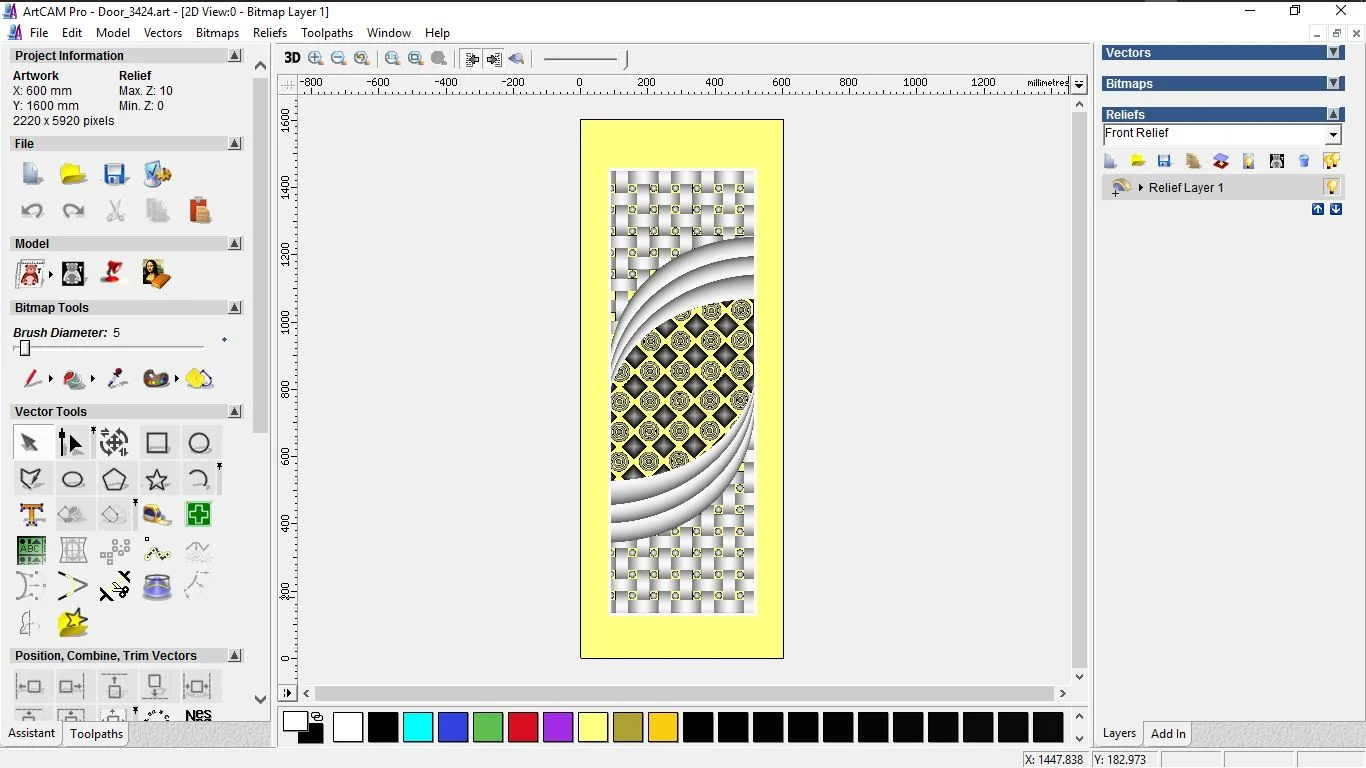Expand the Bitmaps panel

(1333, 84)
